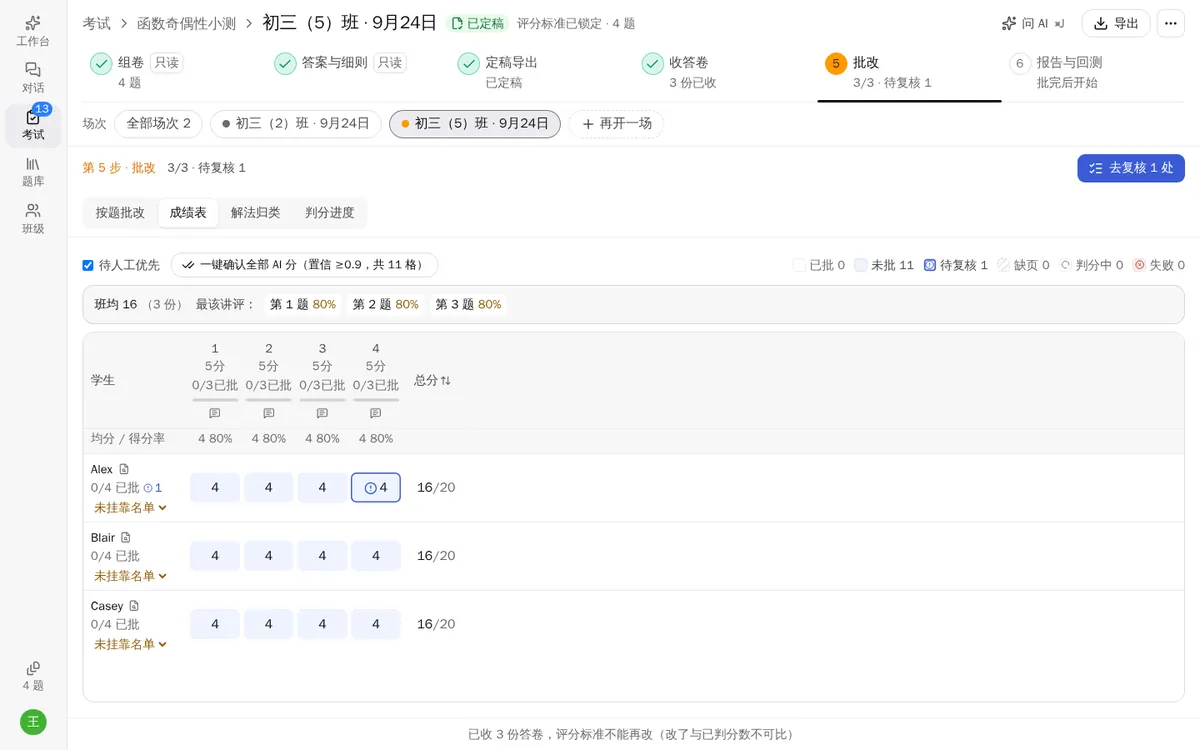Select 全部场次 2 session filter
The image size is (1200, 750).
pos(158,124)
